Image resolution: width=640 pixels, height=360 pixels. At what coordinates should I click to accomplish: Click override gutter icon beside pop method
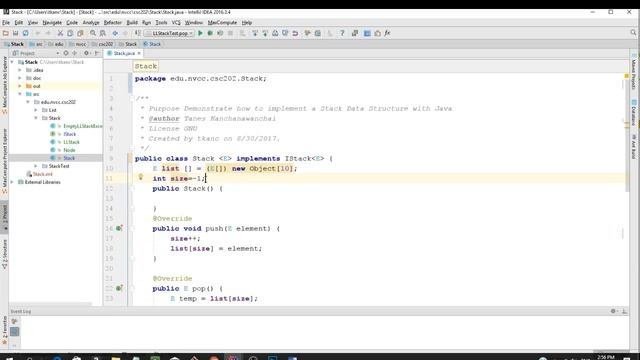[119, 288]
